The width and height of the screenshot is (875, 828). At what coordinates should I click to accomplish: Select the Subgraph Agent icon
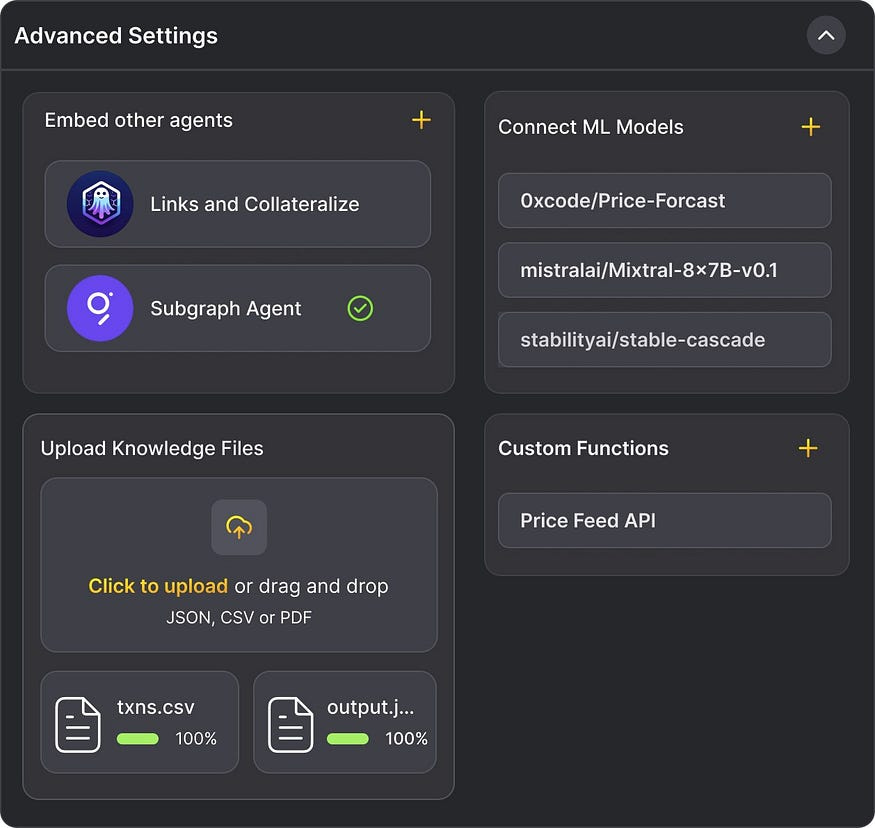pos(99,308)
